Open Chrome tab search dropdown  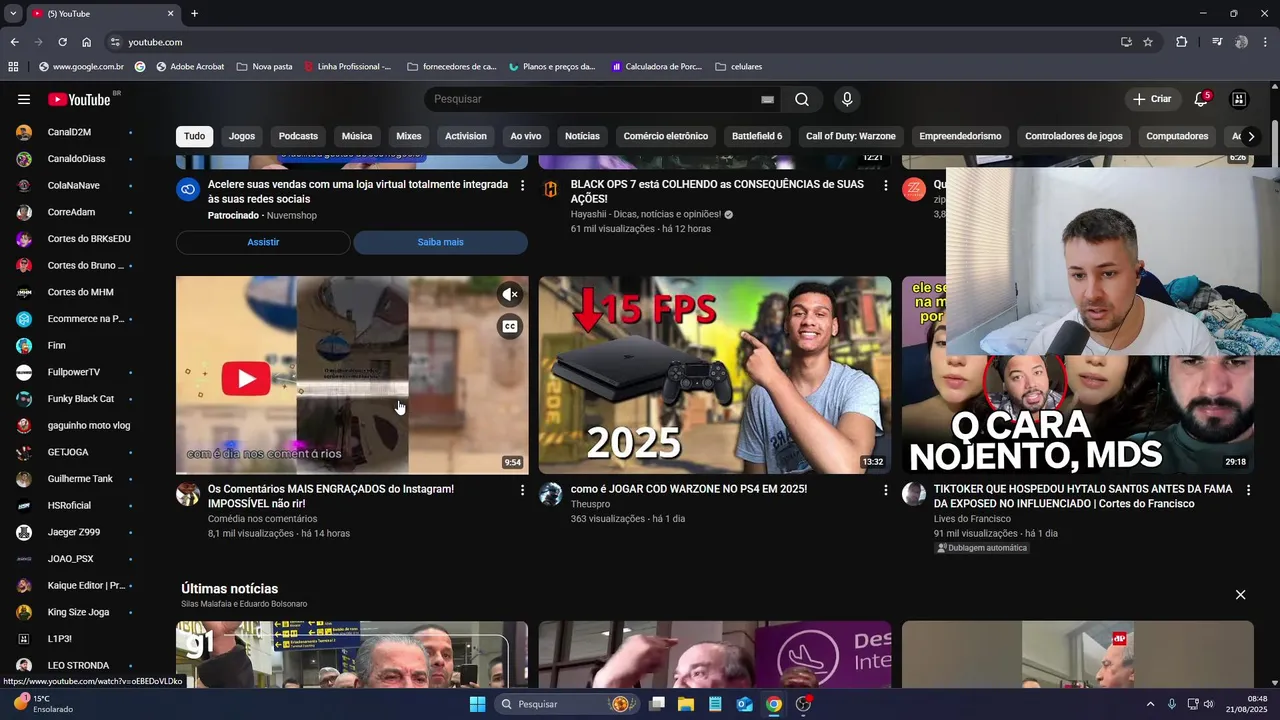pos(13,13)
